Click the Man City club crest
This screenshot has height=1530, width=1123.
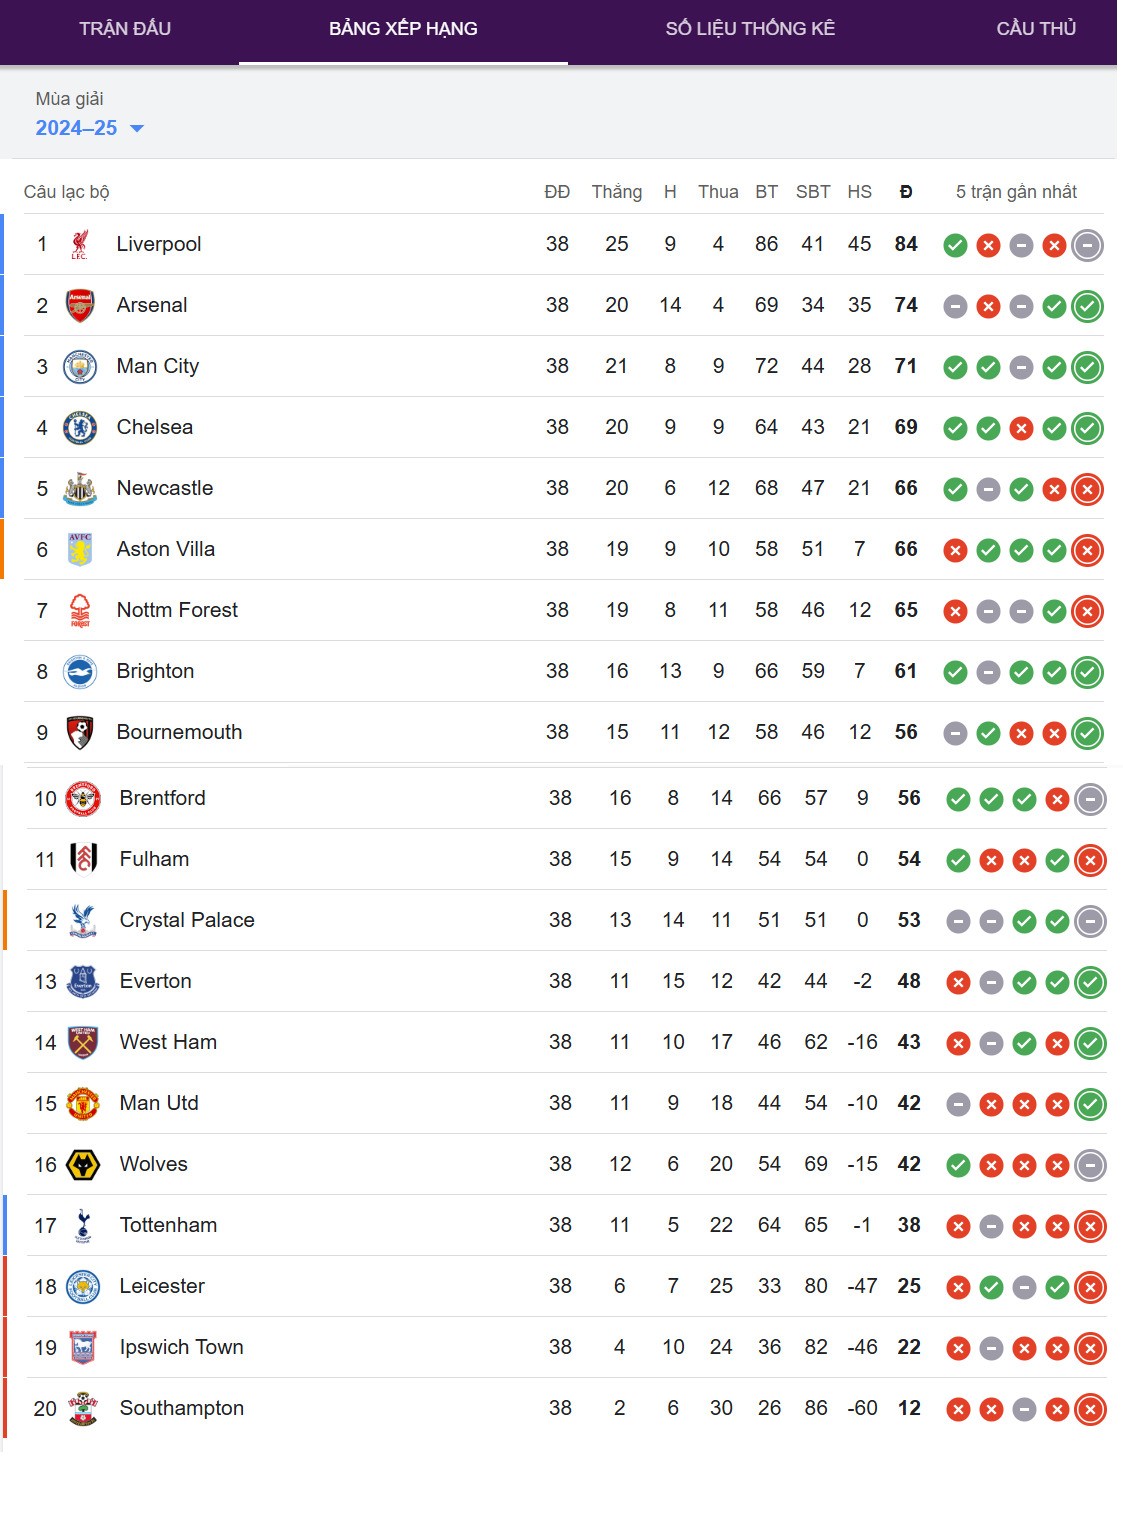click(80, 367)
